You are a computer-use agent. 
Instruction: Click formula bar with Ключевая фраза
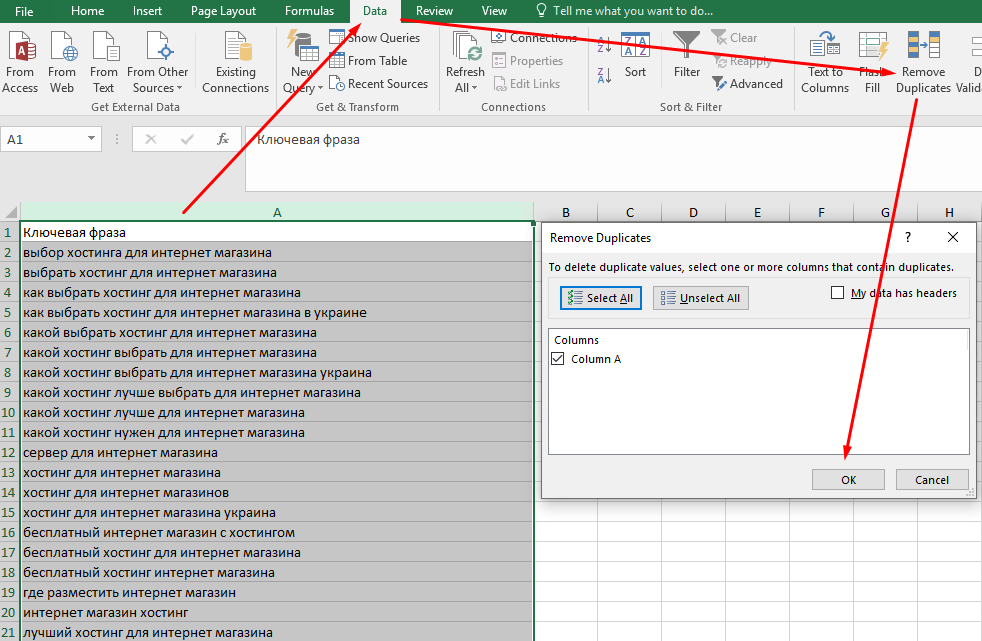coord(613,159)
